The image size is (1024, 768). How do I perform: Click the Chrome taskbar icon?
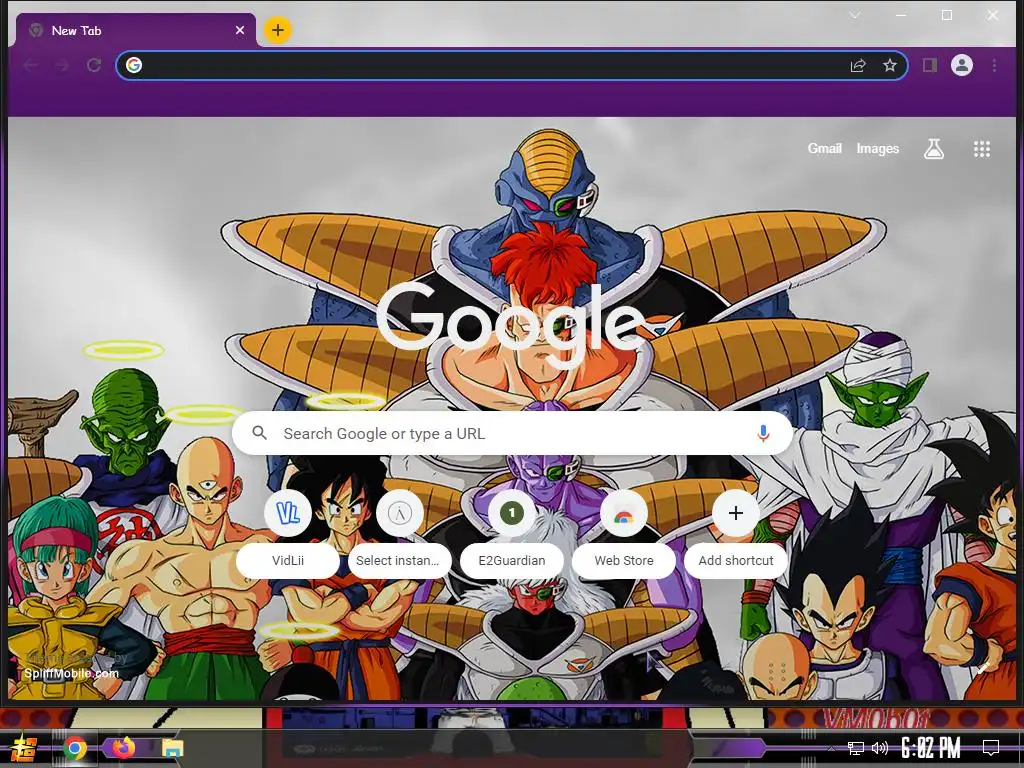tap(75, 748)
